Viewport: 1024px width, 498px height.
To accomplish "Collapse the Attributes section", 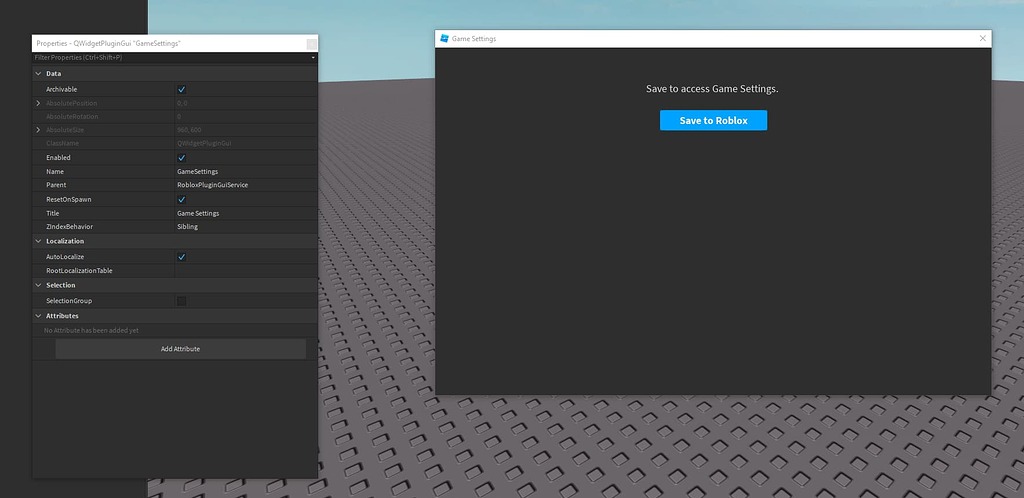I will (38, 316).
